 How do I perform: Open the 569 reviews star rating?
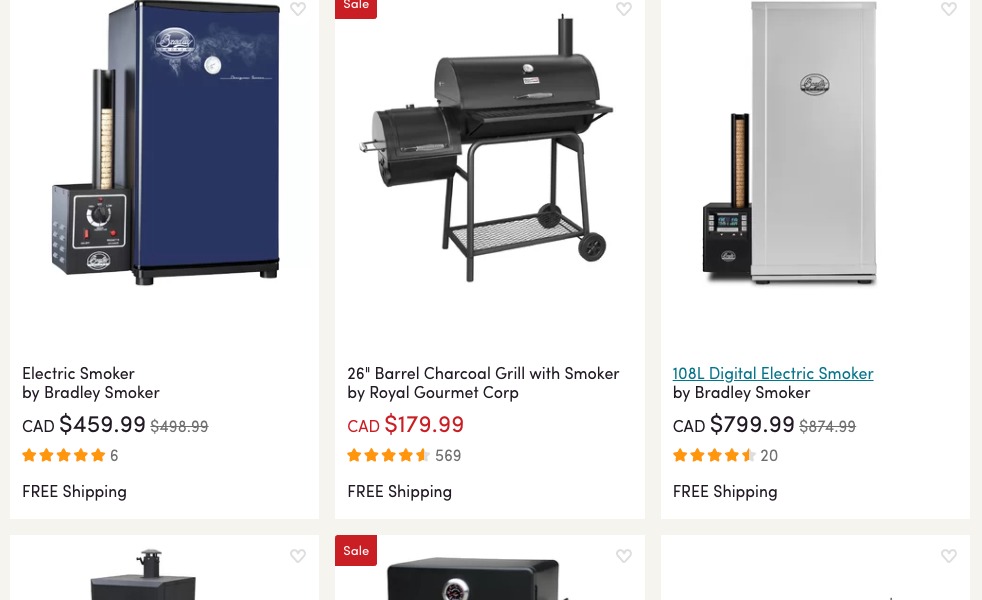(x=404, y=455)
